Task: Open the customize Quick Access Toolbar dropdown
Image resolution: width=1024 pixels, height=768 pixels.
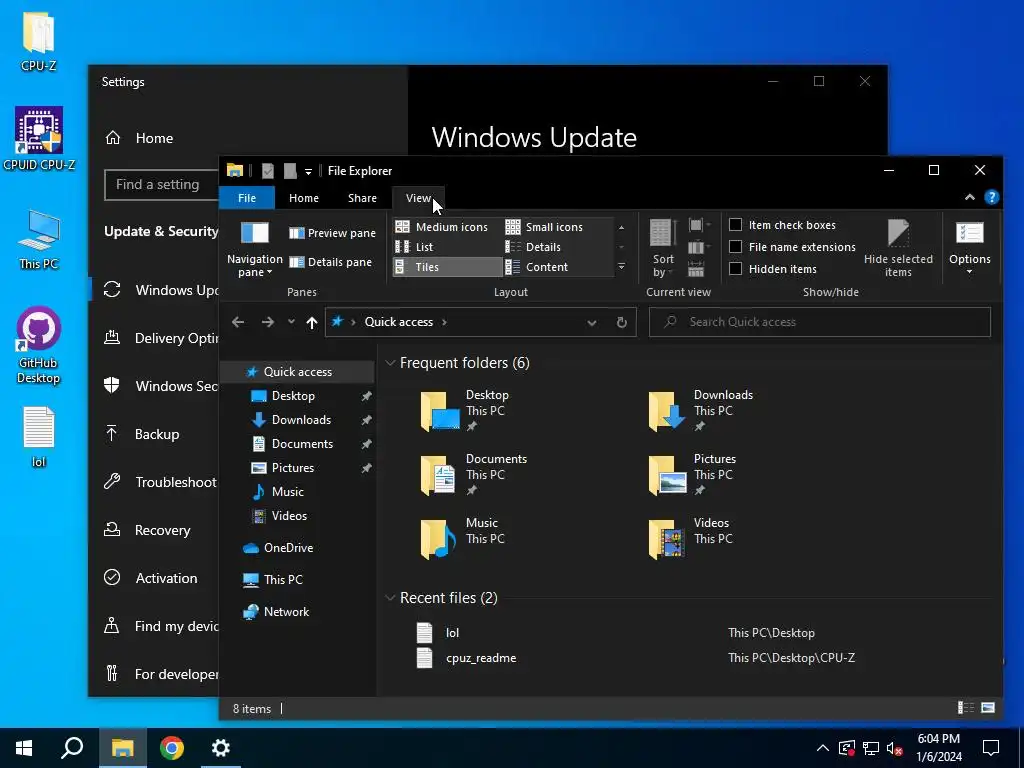Action: (x=308, y=171)
